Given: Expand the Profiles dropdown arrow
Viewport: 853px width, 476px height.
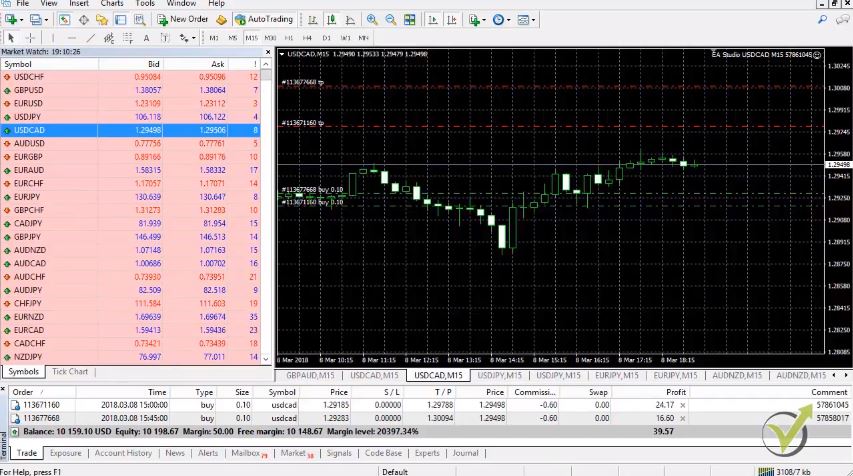Looking at the screenshot, I should (x=47, y=20).
